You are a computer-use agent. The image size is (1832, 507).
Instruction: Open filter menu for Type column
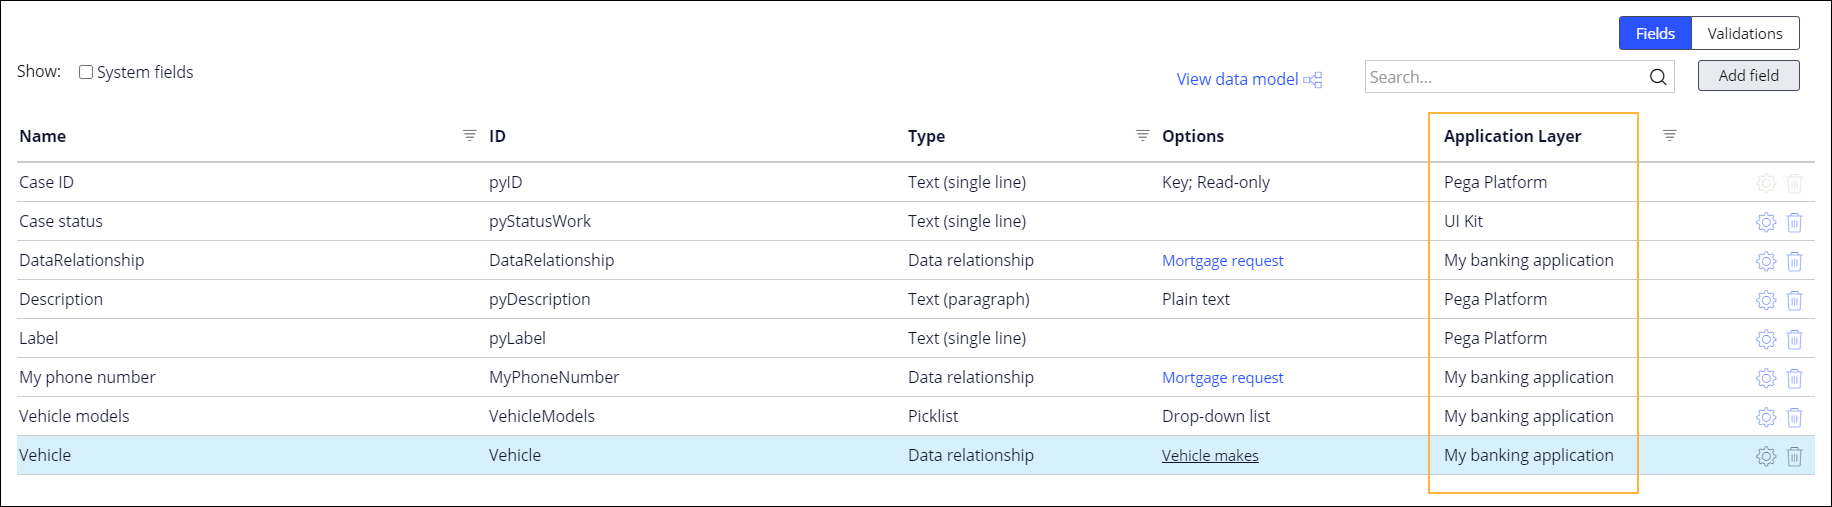coord(1142,135)
